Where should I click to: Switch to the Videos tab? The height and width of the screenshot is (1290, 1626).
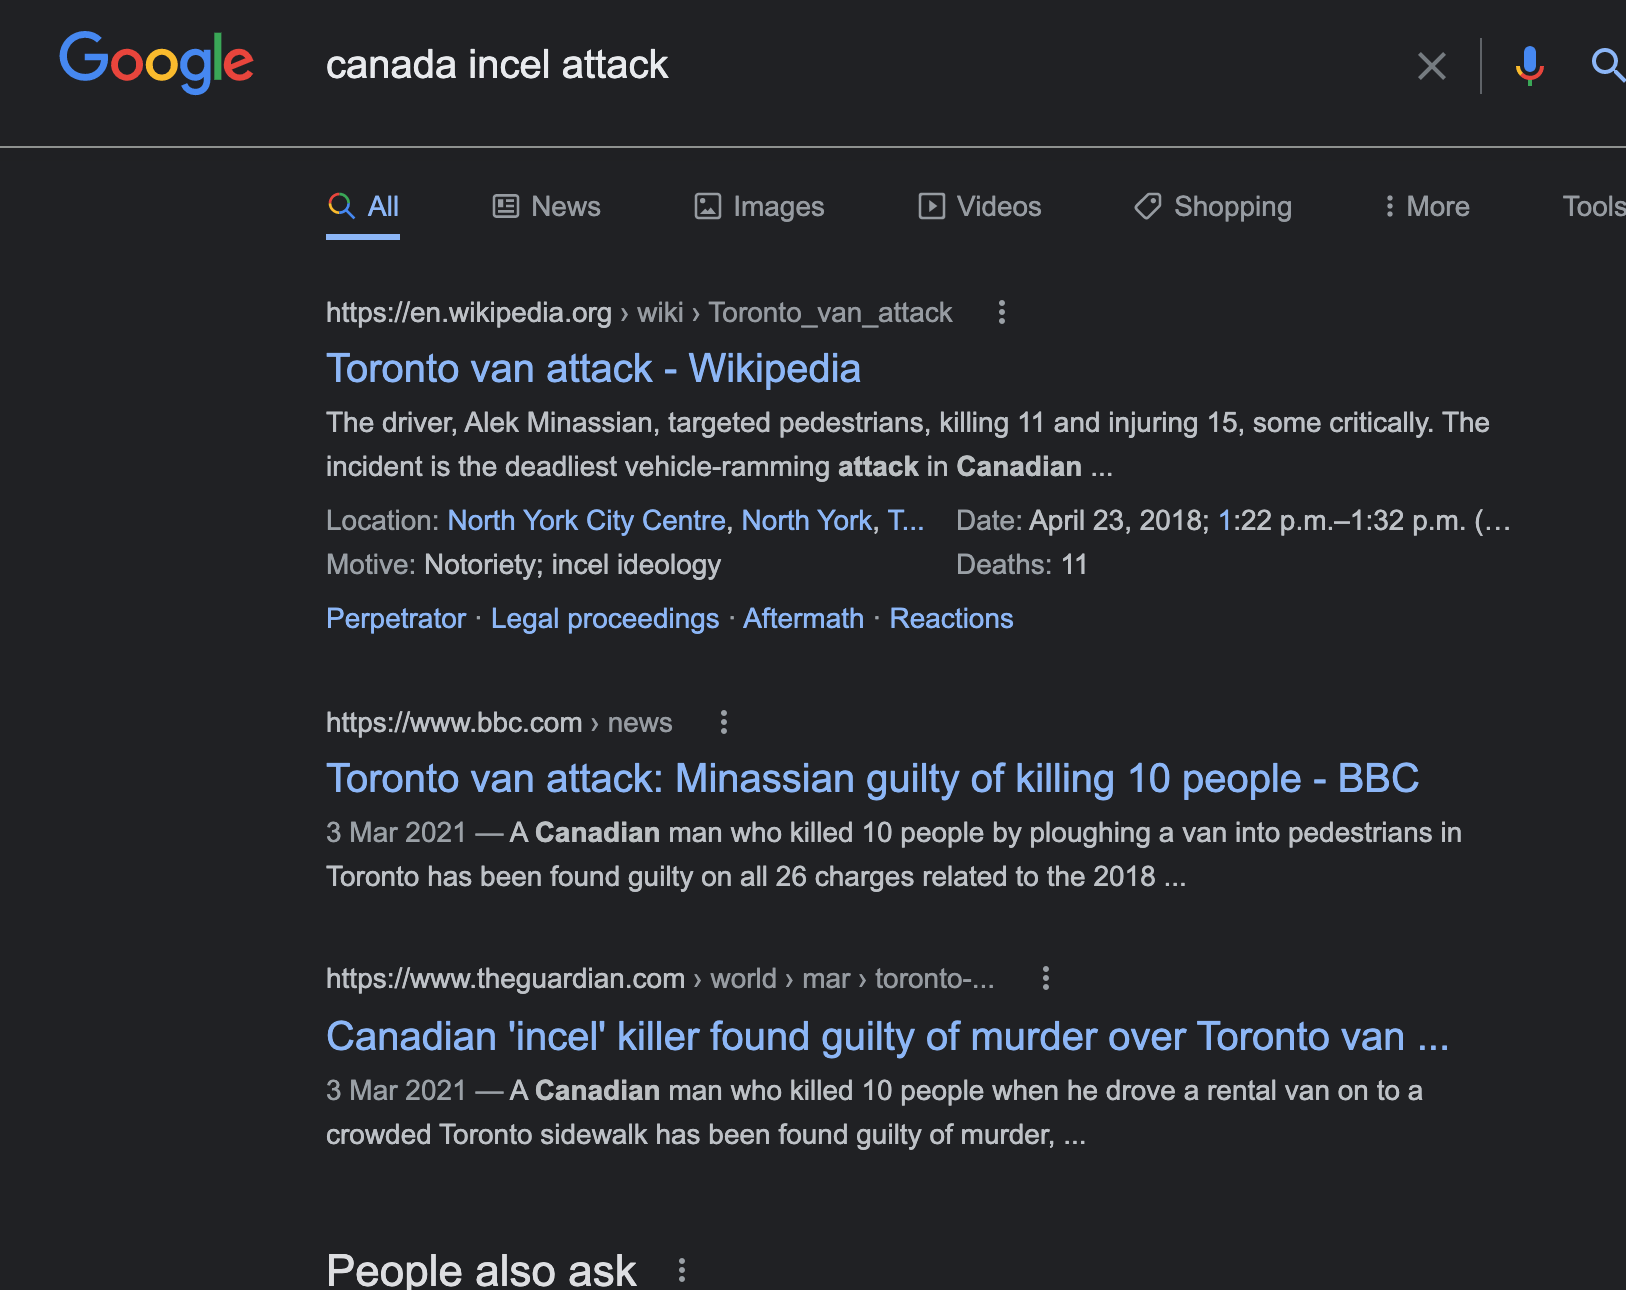[x=980, y=206]
